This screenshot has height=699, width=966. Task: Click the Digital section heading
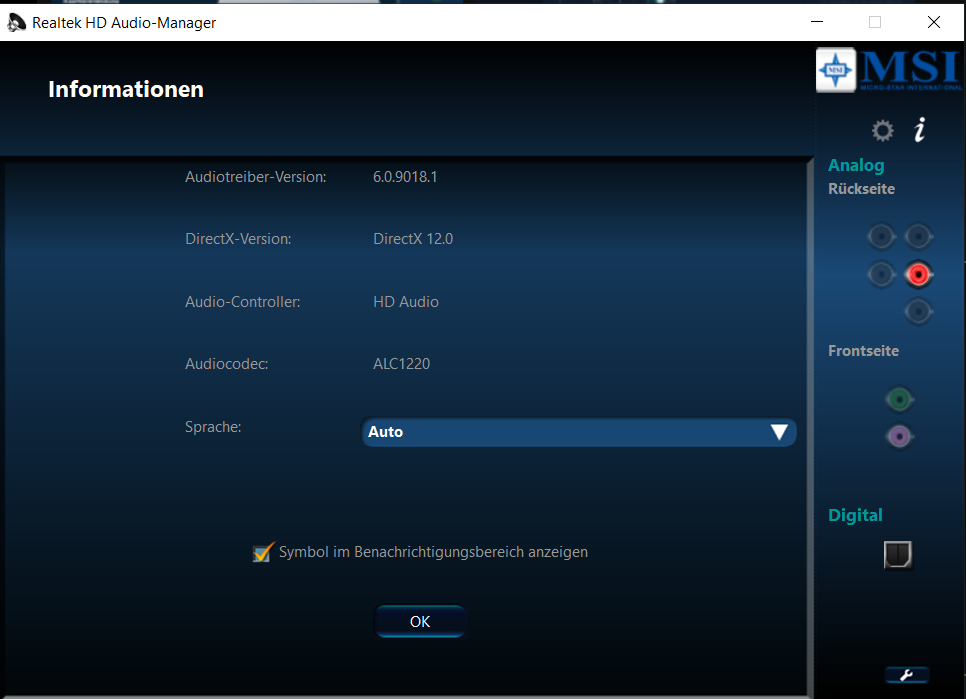pos(855,515)
